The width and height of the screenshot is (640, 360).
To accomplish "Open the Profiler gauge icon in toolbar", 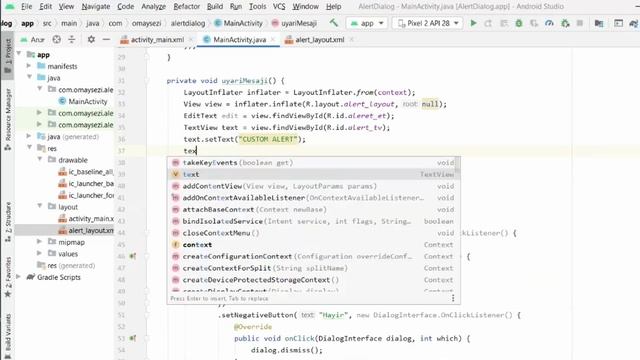I will (x=549, y=23).
